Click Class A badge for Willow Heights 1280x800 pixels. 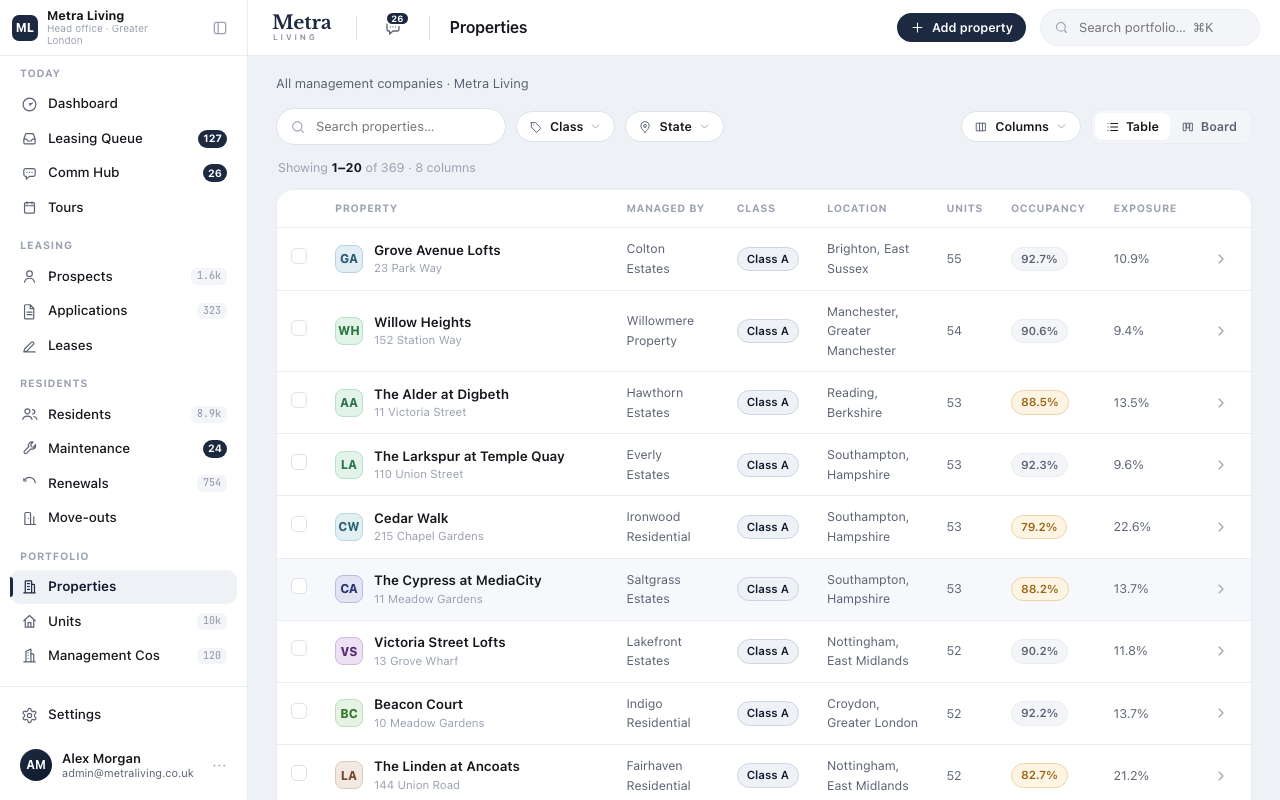click(768, 331)
